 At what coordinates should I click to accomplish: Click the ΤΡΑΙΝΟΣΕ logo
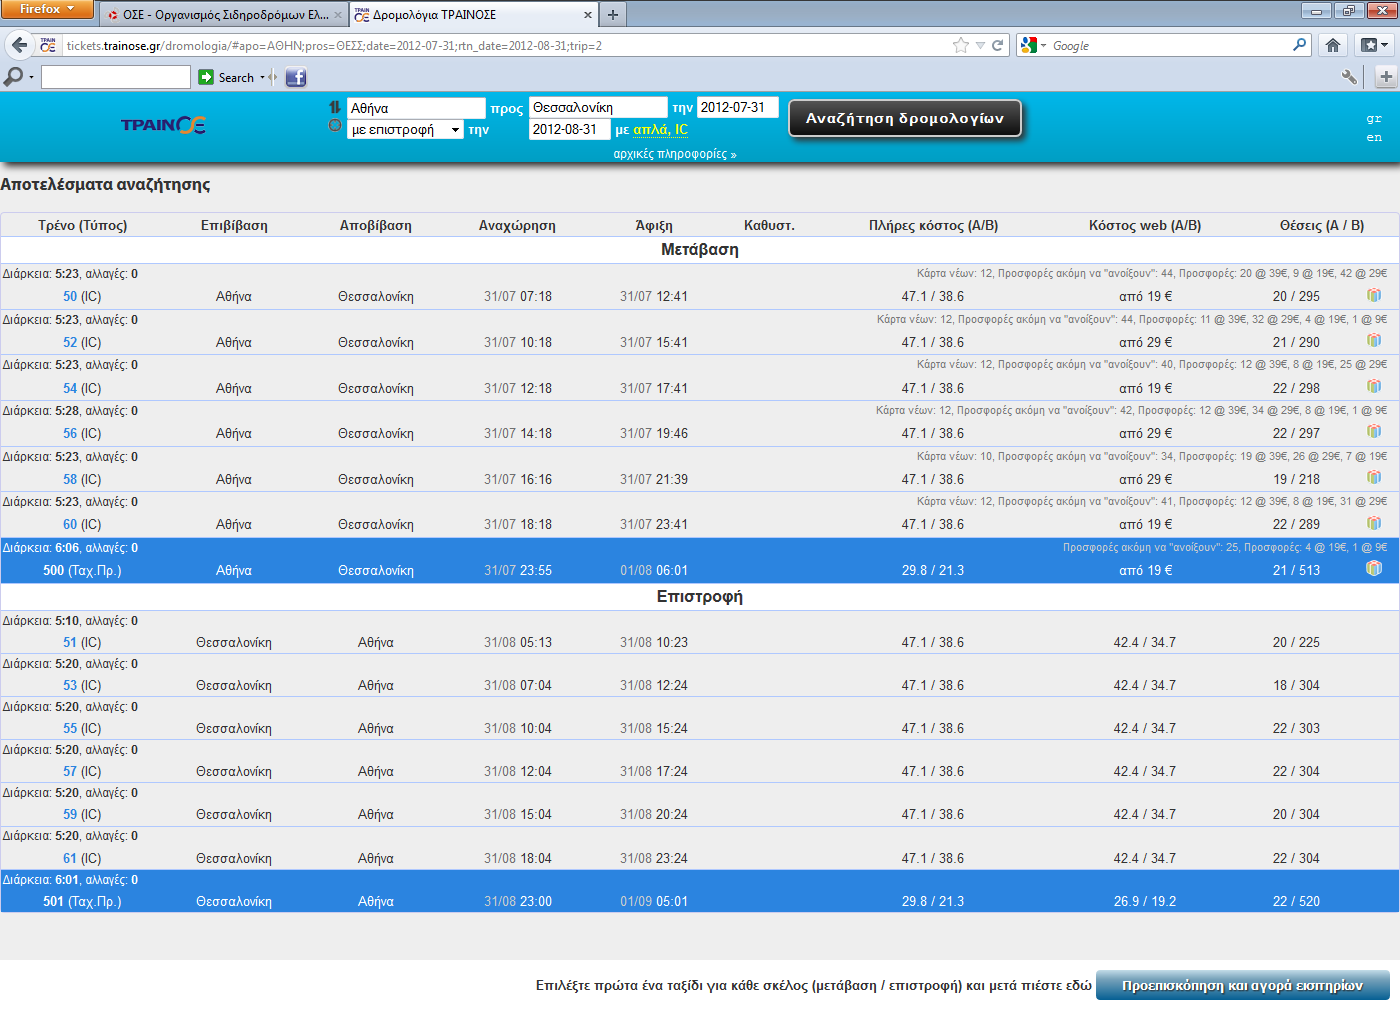163,125
